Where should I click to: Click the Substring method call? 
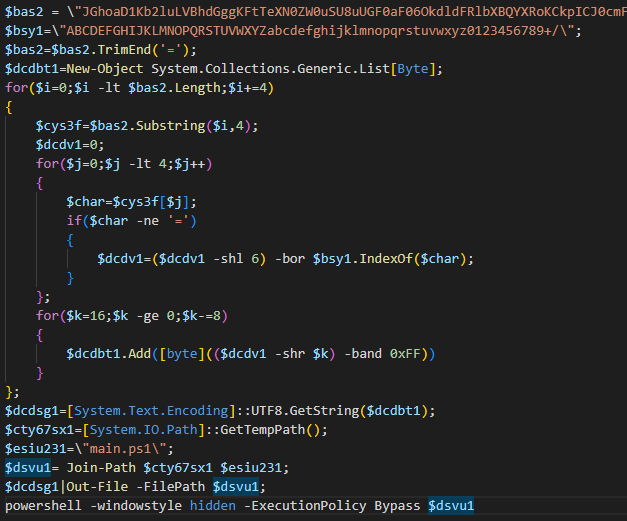pos(171,126)
